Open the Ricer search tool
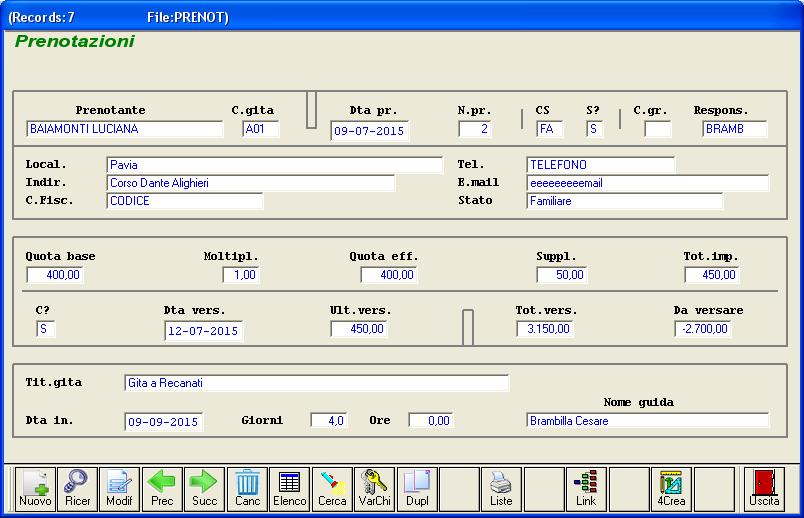 pos(77,489)
